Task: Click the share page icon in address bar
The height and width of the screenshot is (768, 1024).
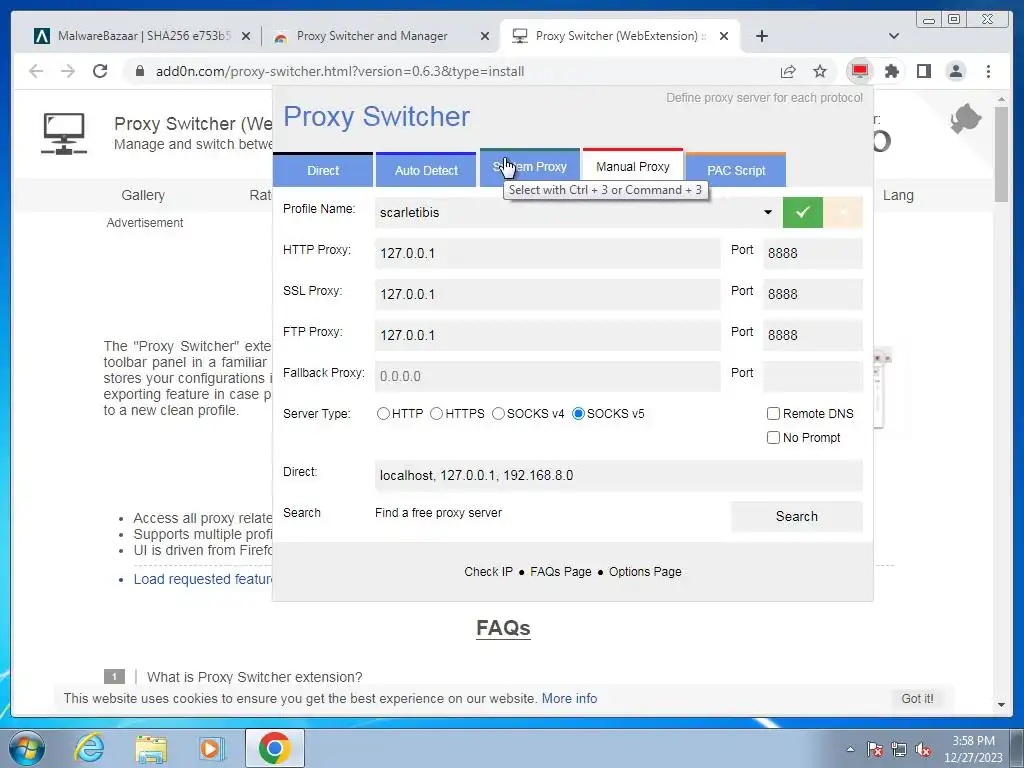Action: pyautogui.click(x=788, y=71)
